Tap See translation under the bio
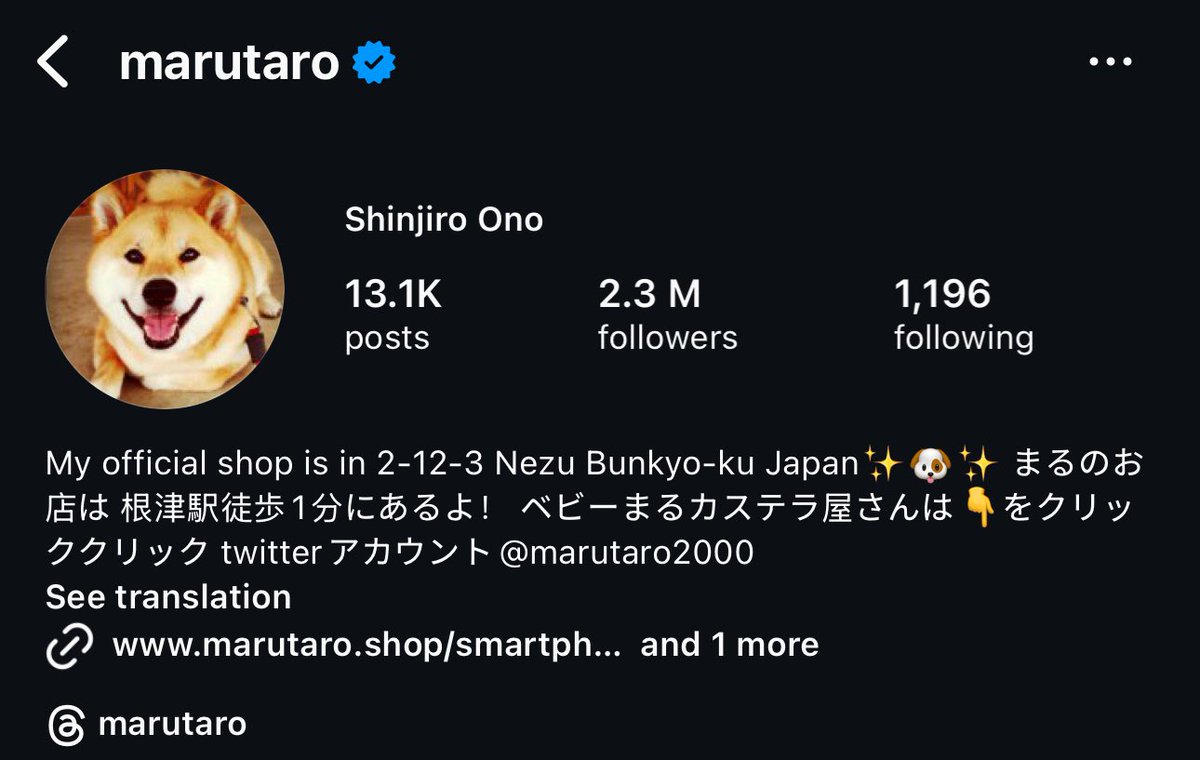Screen dimensions: 1200x760 tap(168, 597)
